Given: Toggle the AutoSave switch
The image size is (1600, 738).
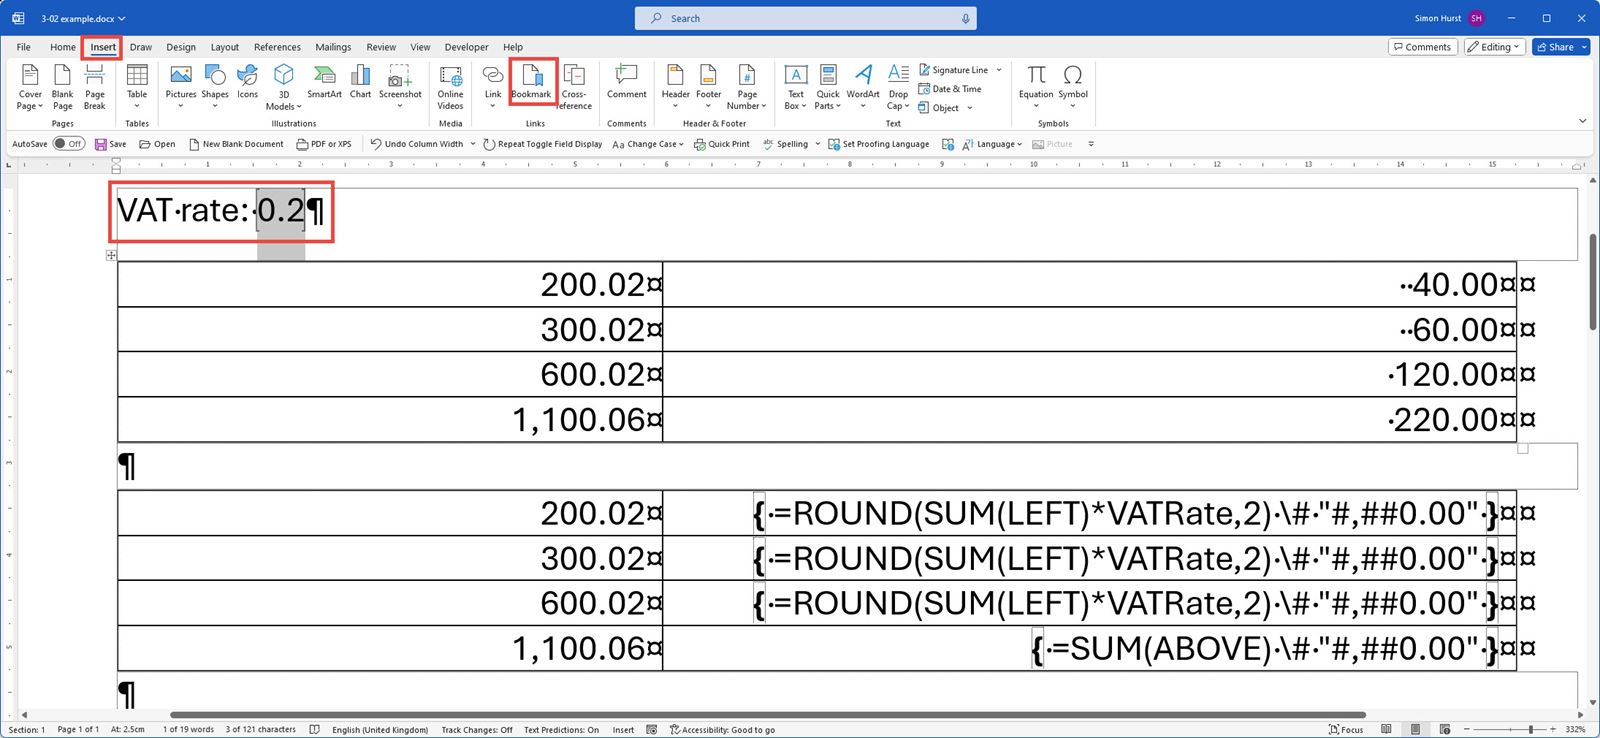Looking at the screenshot, I should (68, 144).
